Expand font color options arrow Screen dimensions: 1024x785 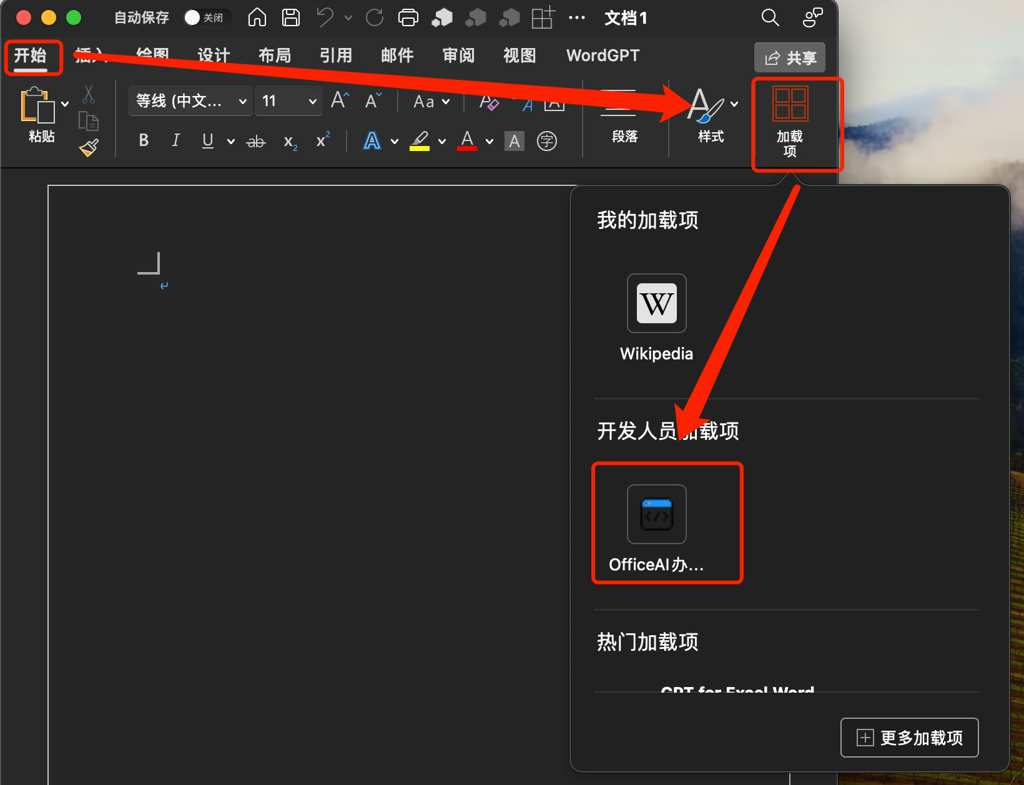point(490,141)
